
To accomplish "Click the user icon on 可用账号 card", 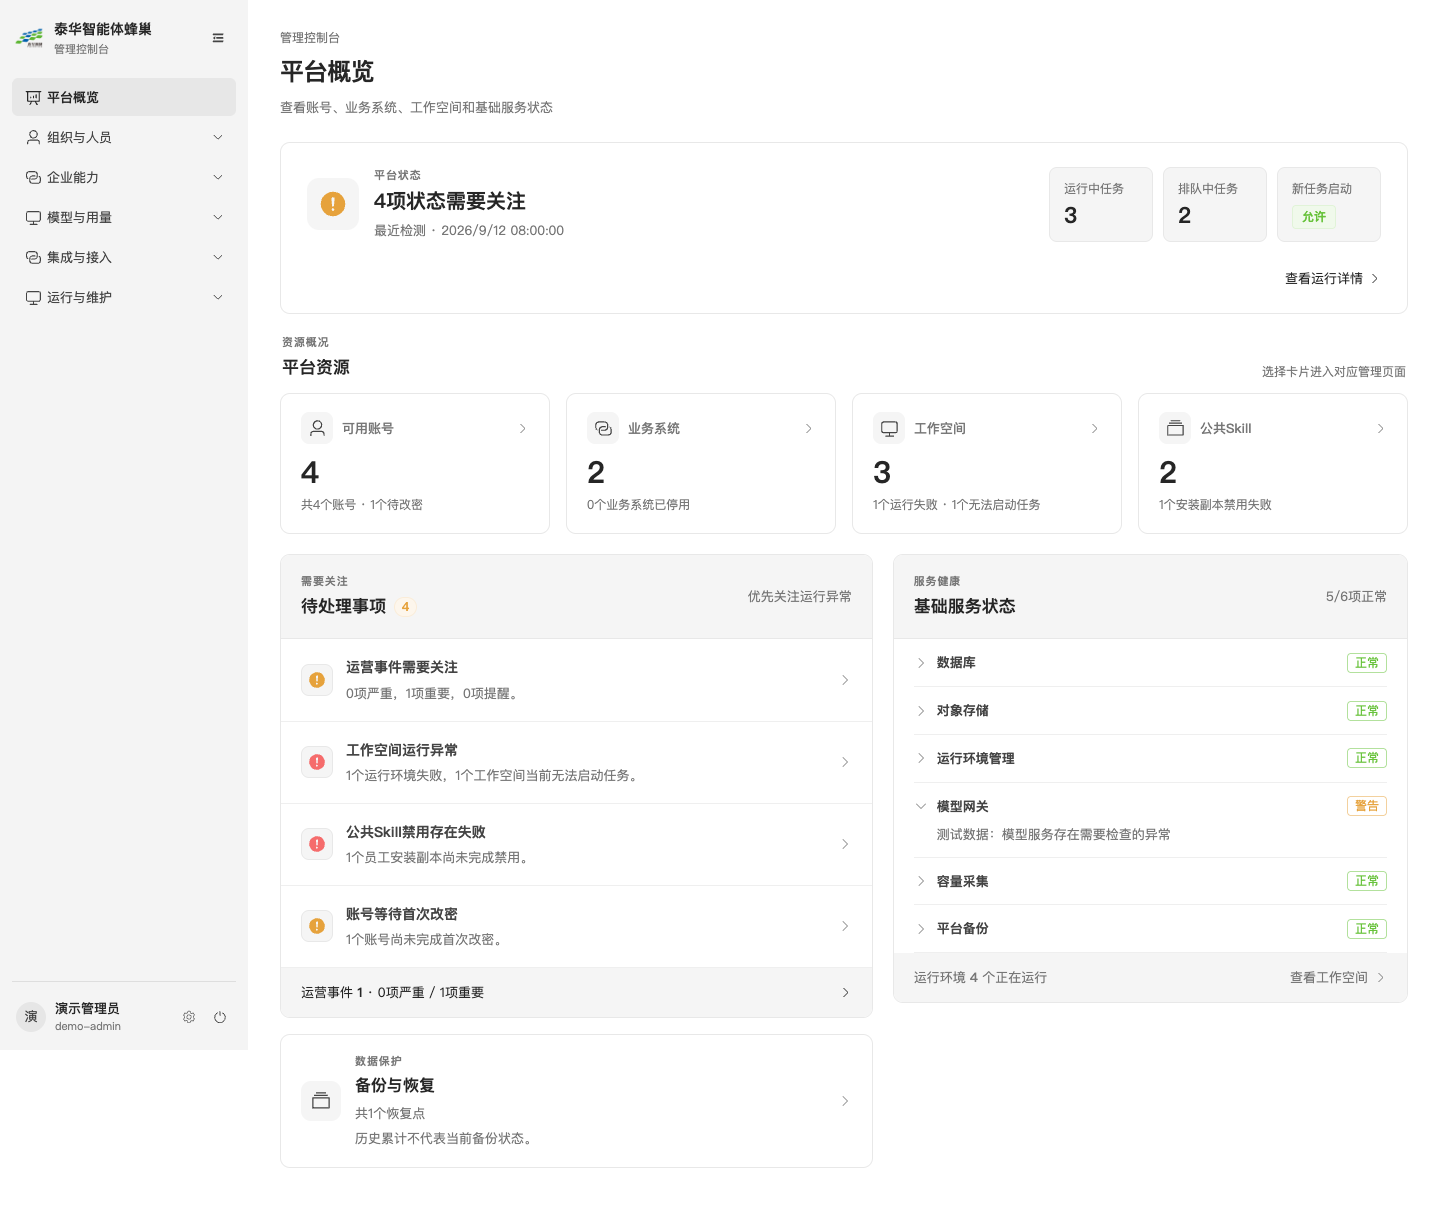I will click(x=317, y=428).
